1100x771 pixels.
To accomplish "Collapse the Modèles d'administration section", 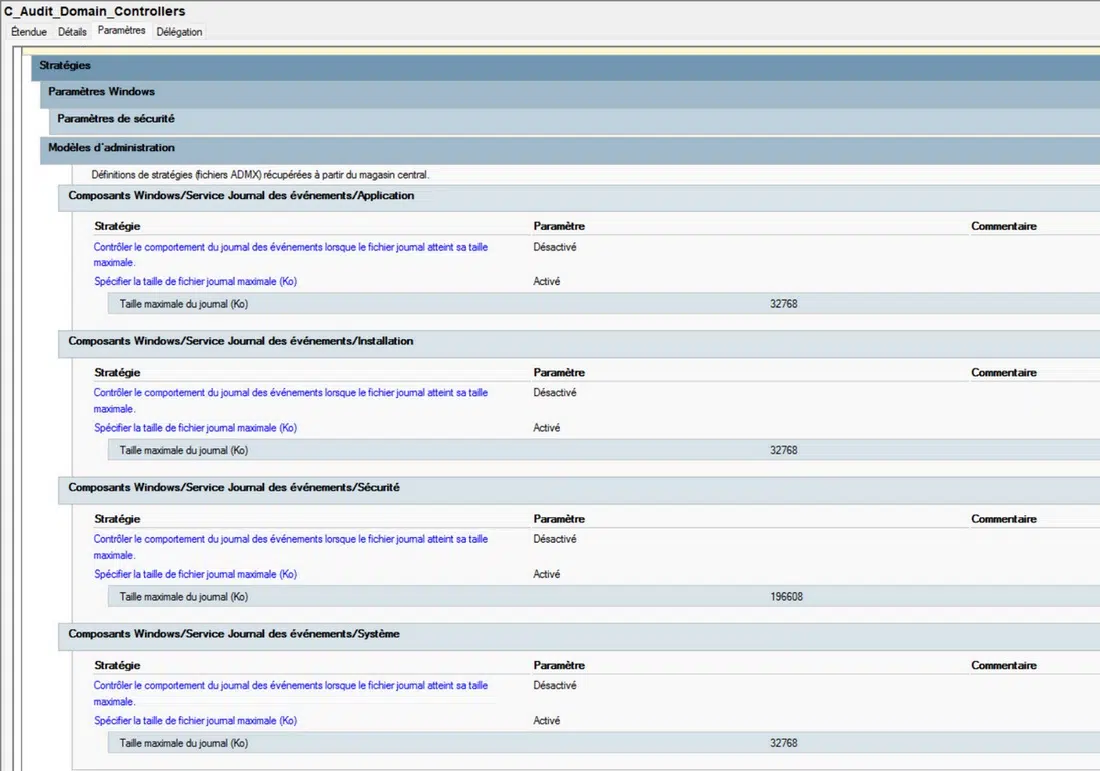I will point(111,148).
